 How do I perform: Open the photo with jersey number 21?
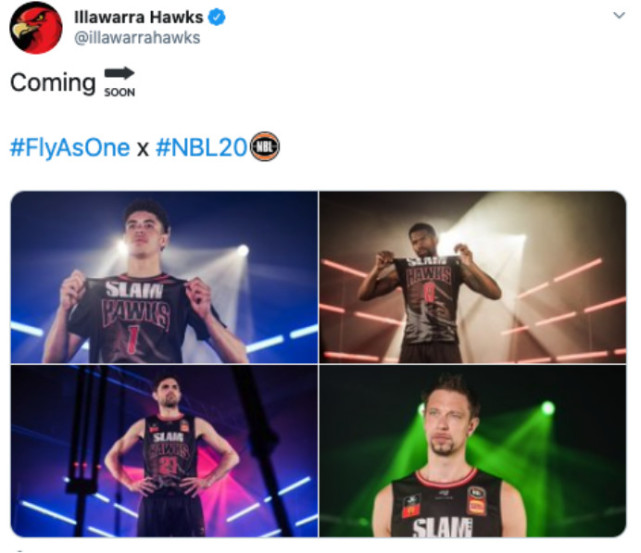pyautogui.click(x=164, y=451)
